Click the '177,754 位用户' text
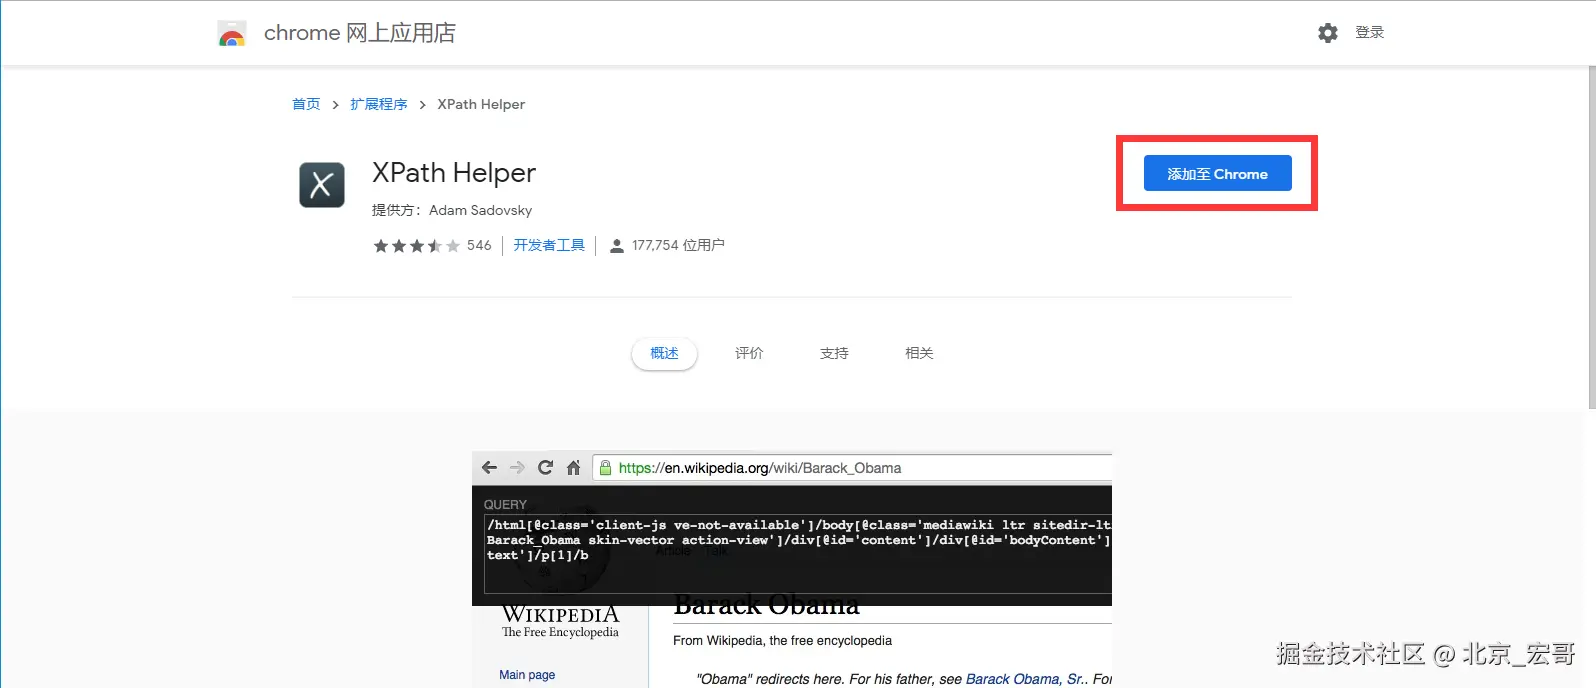The height and width of the screenshot is (688, 1596). 678,245
